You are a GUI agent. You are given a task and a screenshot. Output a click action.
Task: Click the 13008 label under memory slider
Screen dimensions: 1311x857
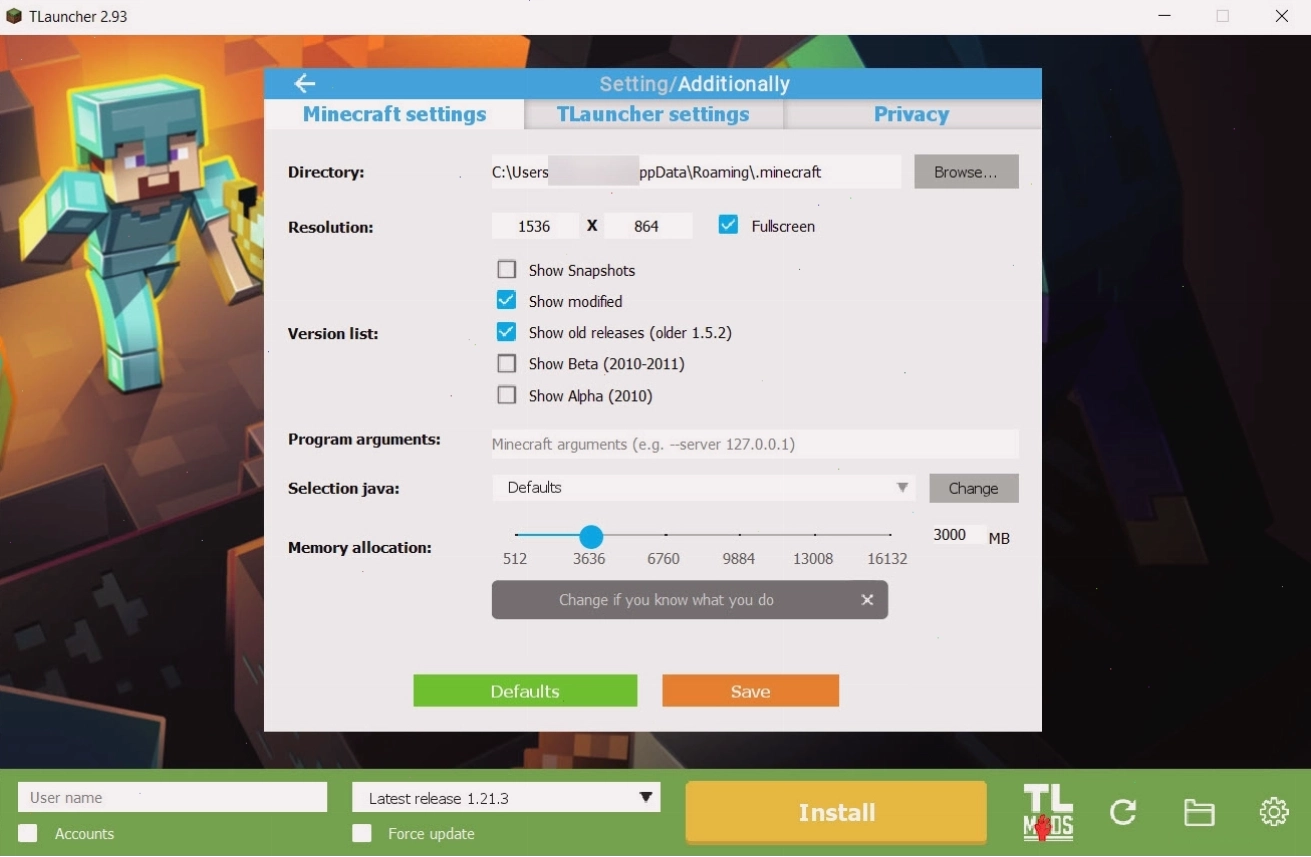pyautogui.click(x=813, y=559)
